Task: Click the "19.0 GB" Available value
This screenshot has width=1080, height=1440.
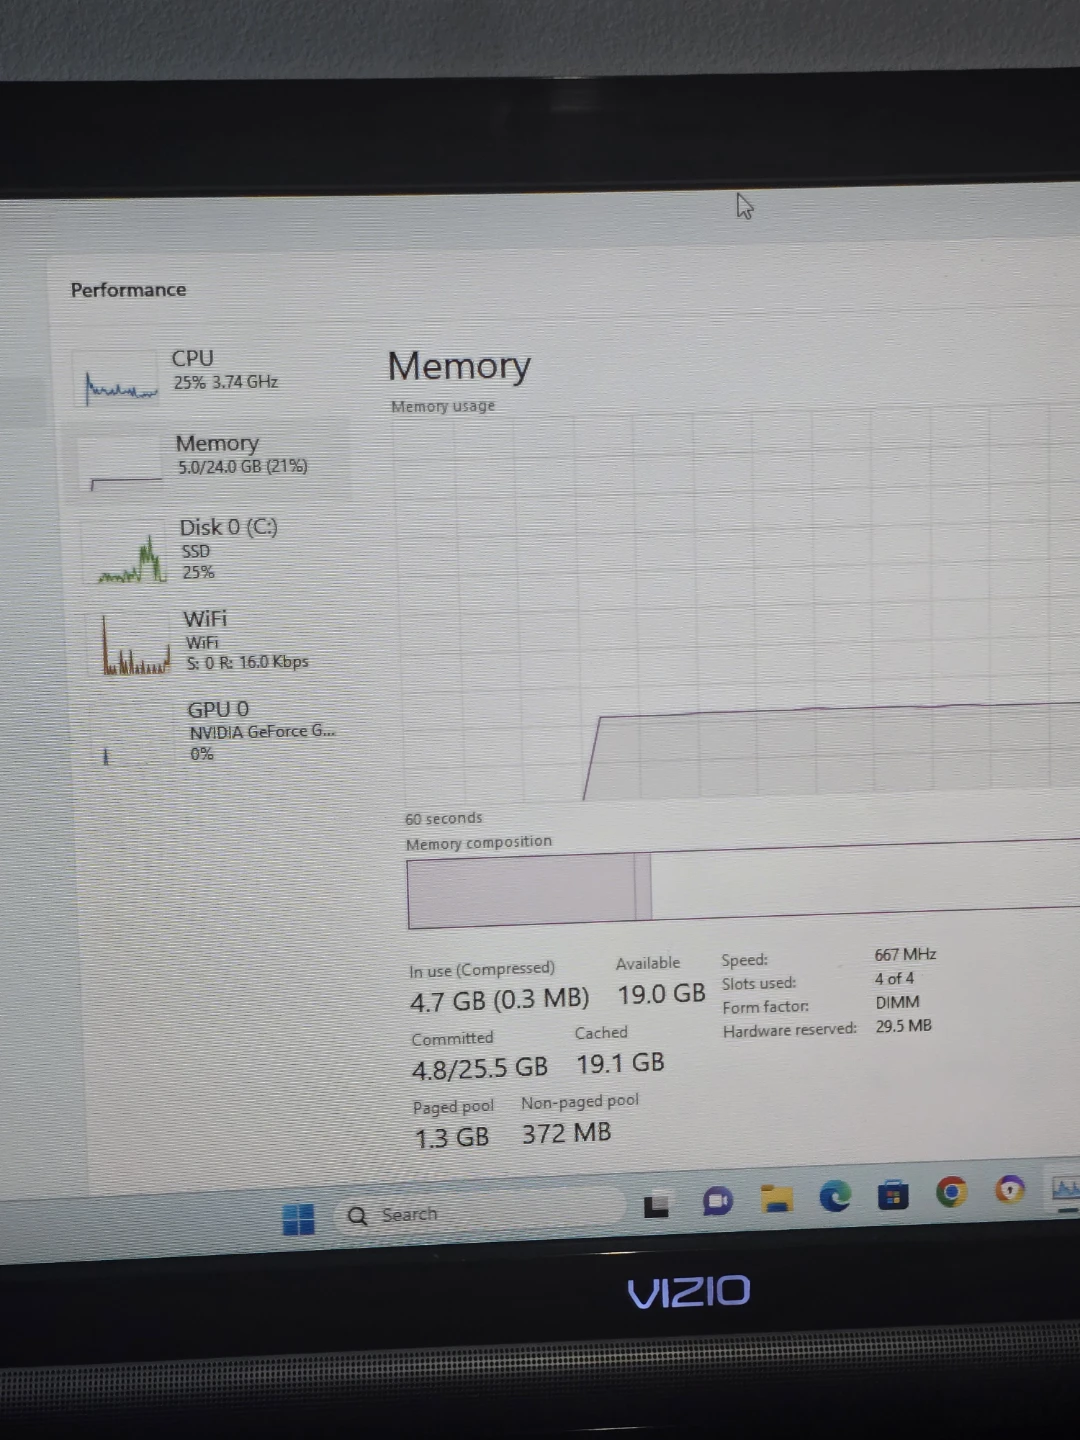Action: pyautogui.click(x=661, y=994)
